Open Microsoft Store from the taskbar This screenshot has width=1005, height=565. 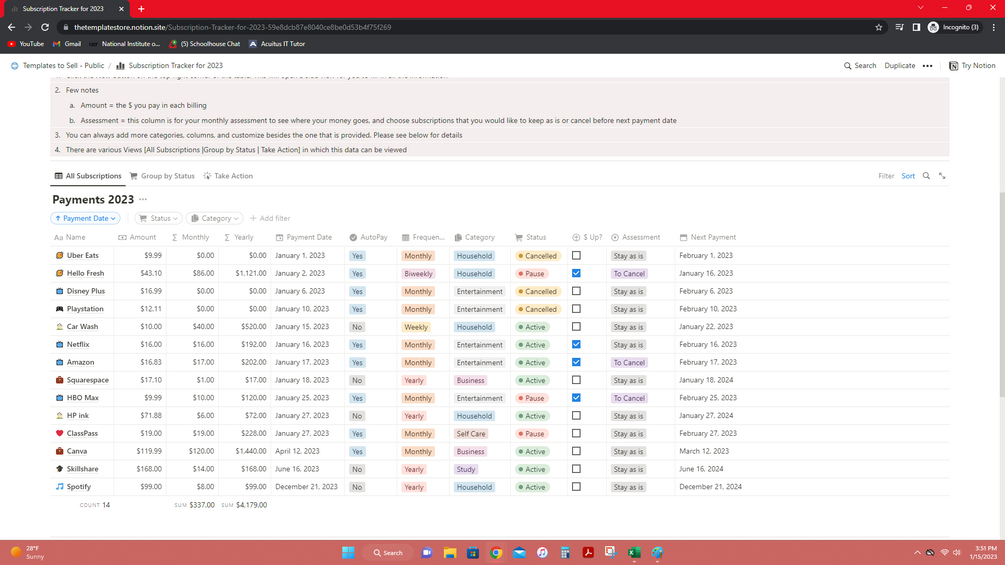[x=473, y=552]
